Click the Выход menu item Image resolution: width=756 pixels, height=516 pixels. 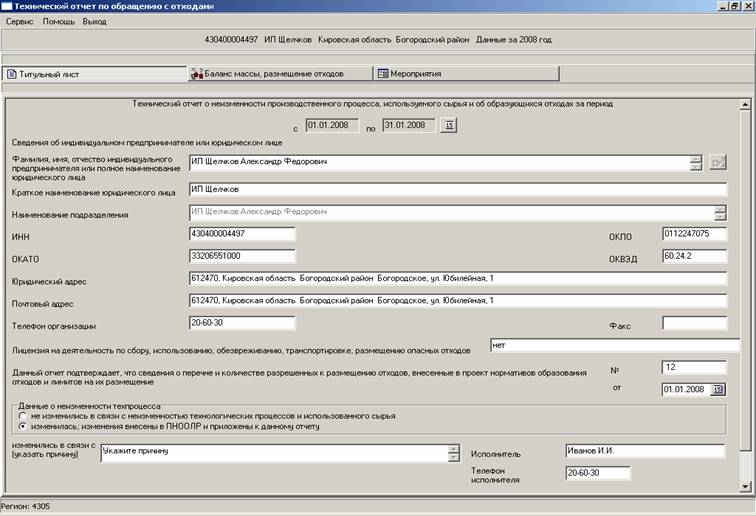pos(95,21)
